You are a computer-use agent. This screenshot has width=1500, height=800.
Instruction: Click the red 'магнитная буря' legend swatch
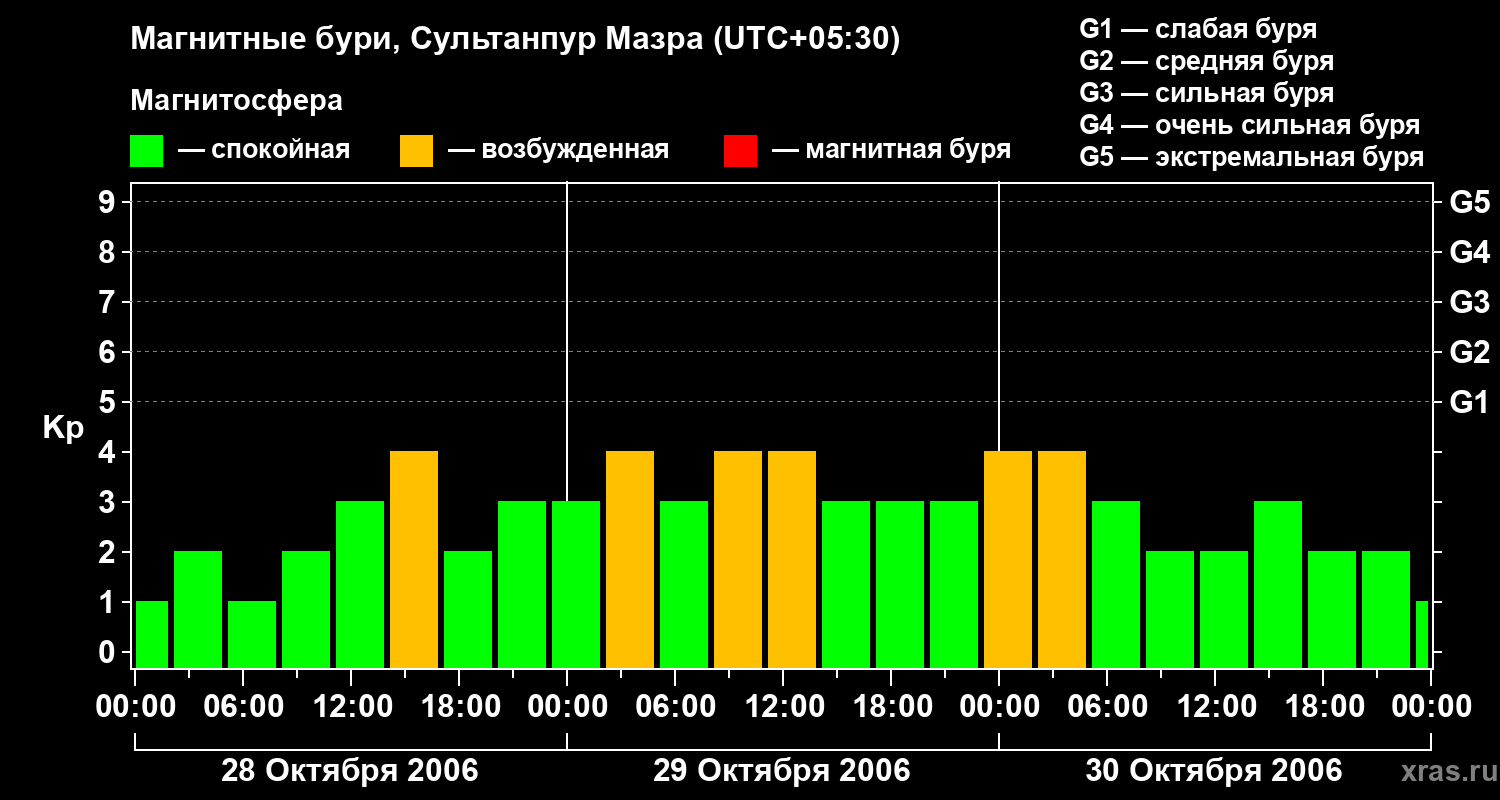[740, 151]
